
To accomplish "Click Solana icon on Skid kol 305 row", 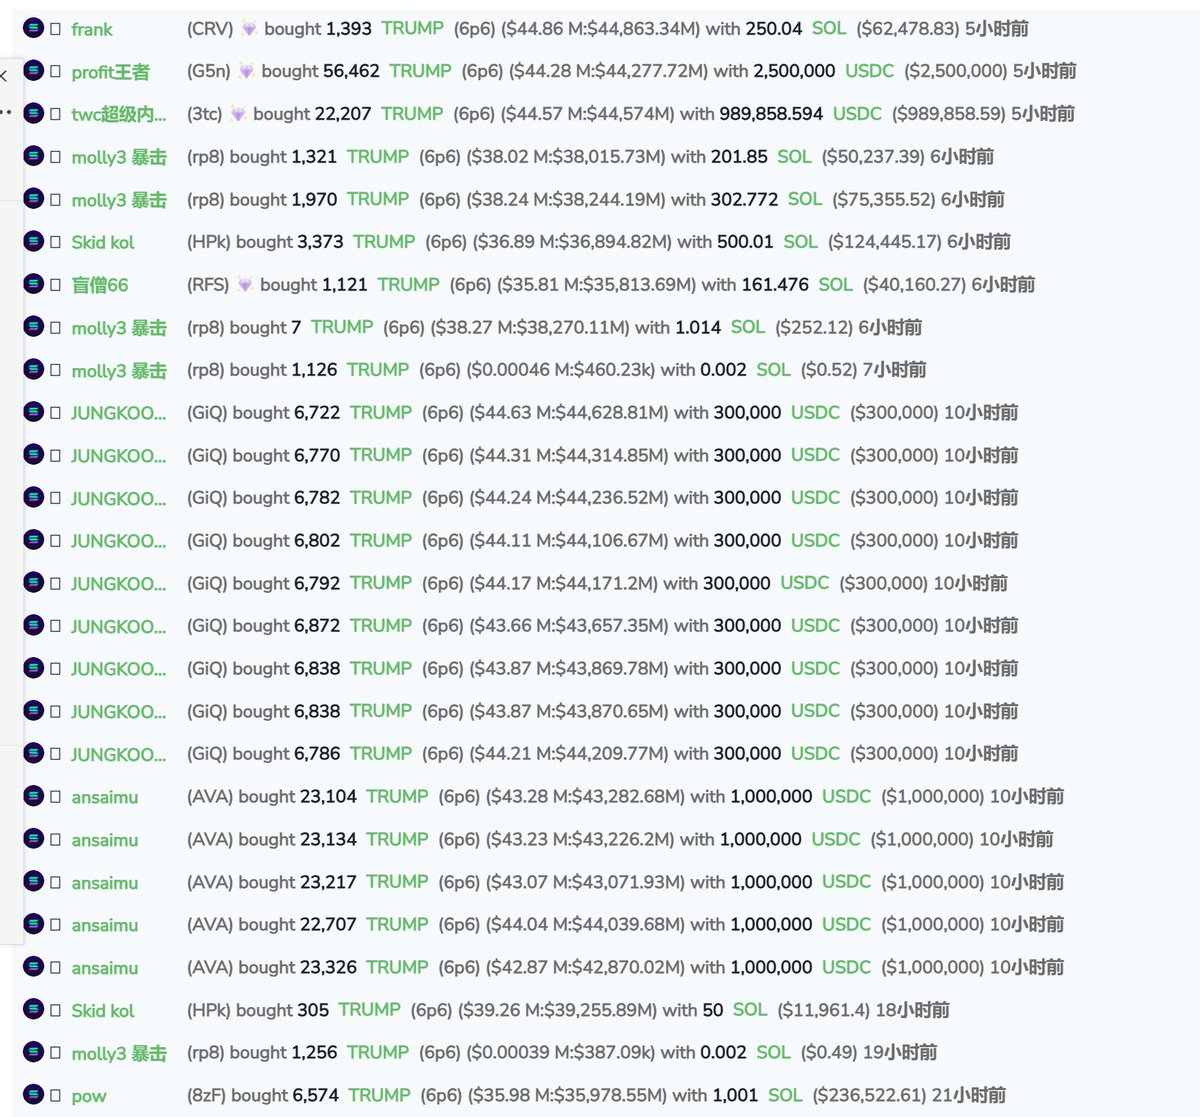I will [x=33, y=1010].
